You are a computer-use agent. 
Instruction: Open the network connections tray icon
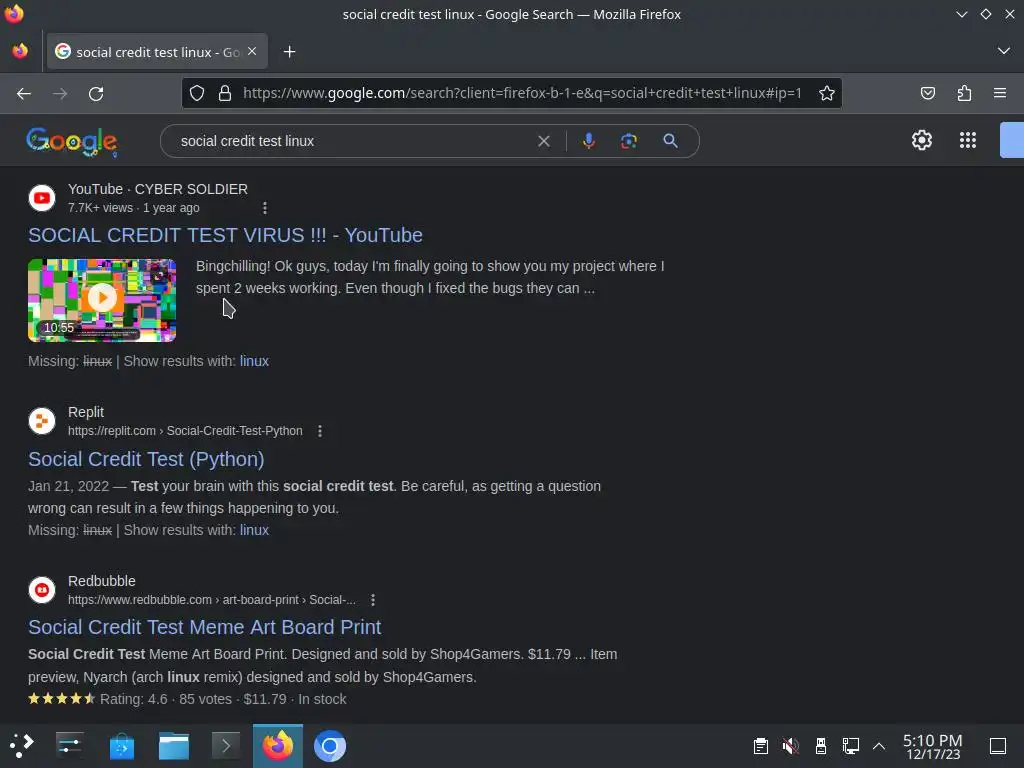click(850, 745)
